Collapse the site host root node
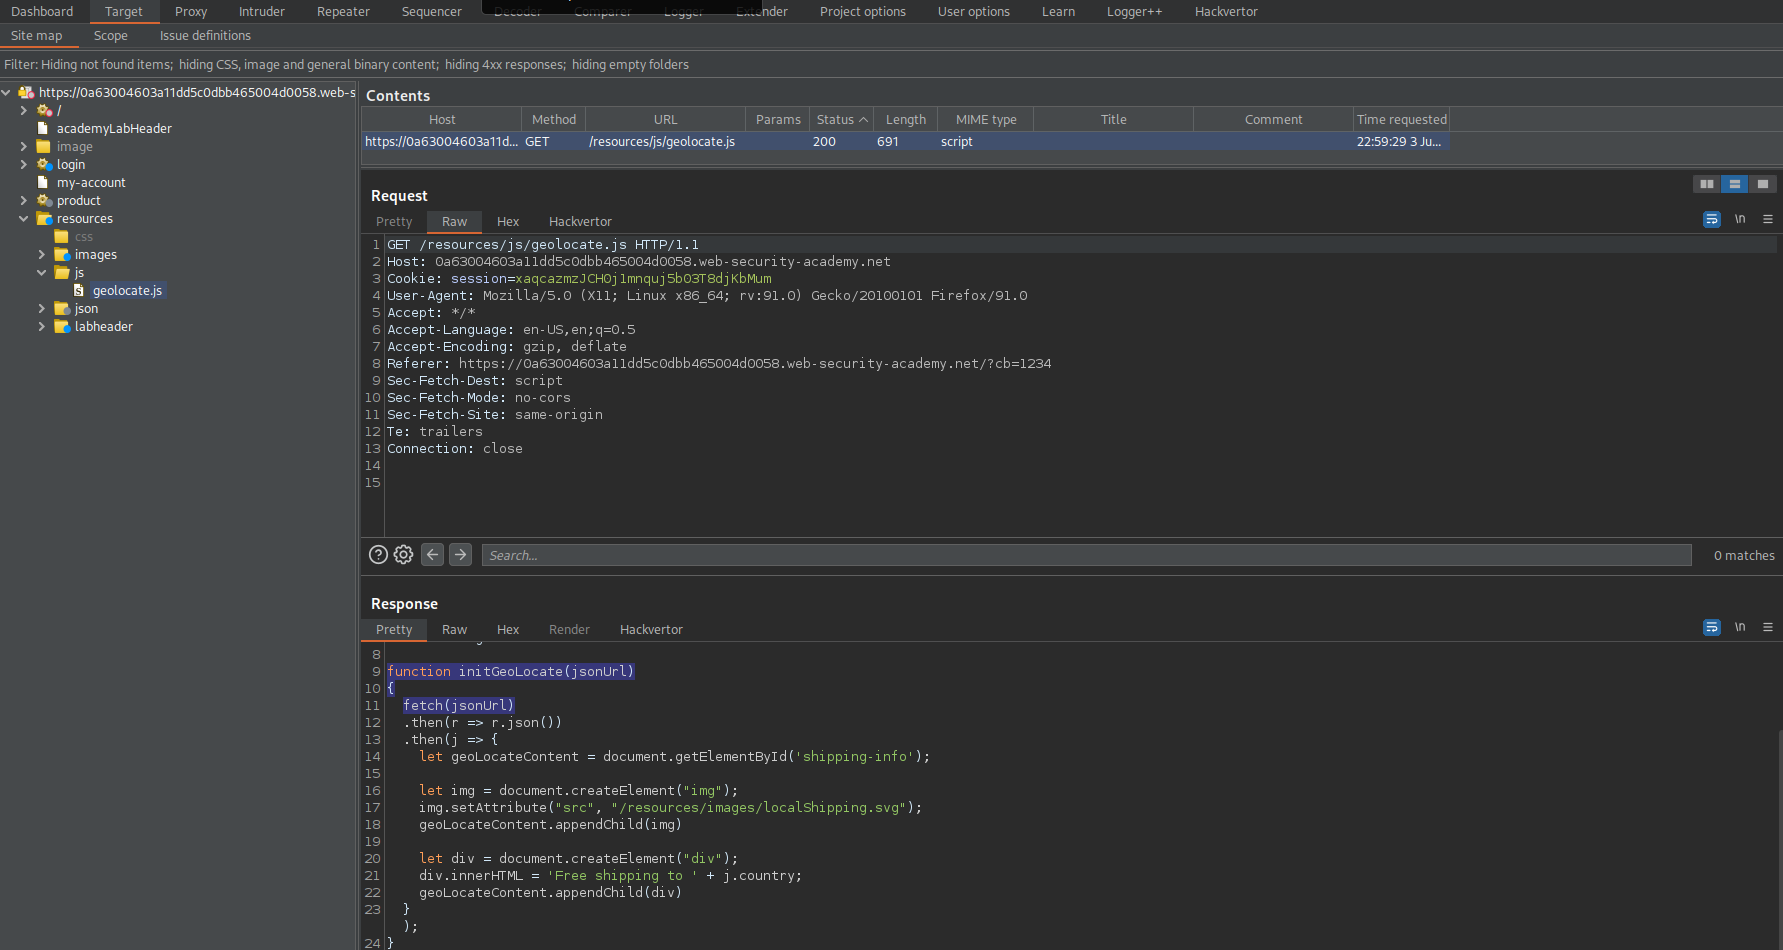The image size is (1783, 950). pyautogui.click(x=6, y=92)
